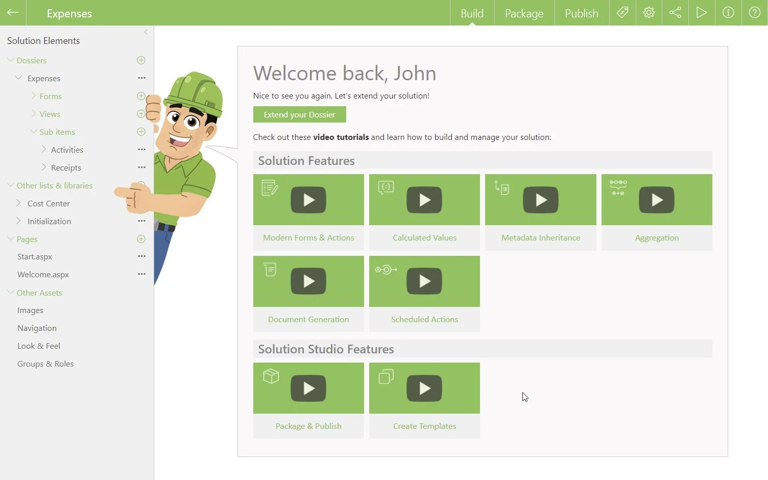Collapse the Sub items tree node
768x480 pixels.
tap(34, 132)
